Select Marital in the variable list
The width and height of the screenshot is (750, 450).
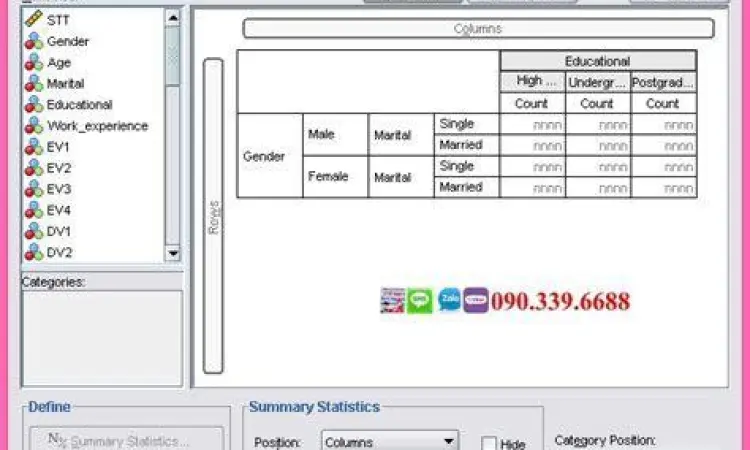point(66,84)
